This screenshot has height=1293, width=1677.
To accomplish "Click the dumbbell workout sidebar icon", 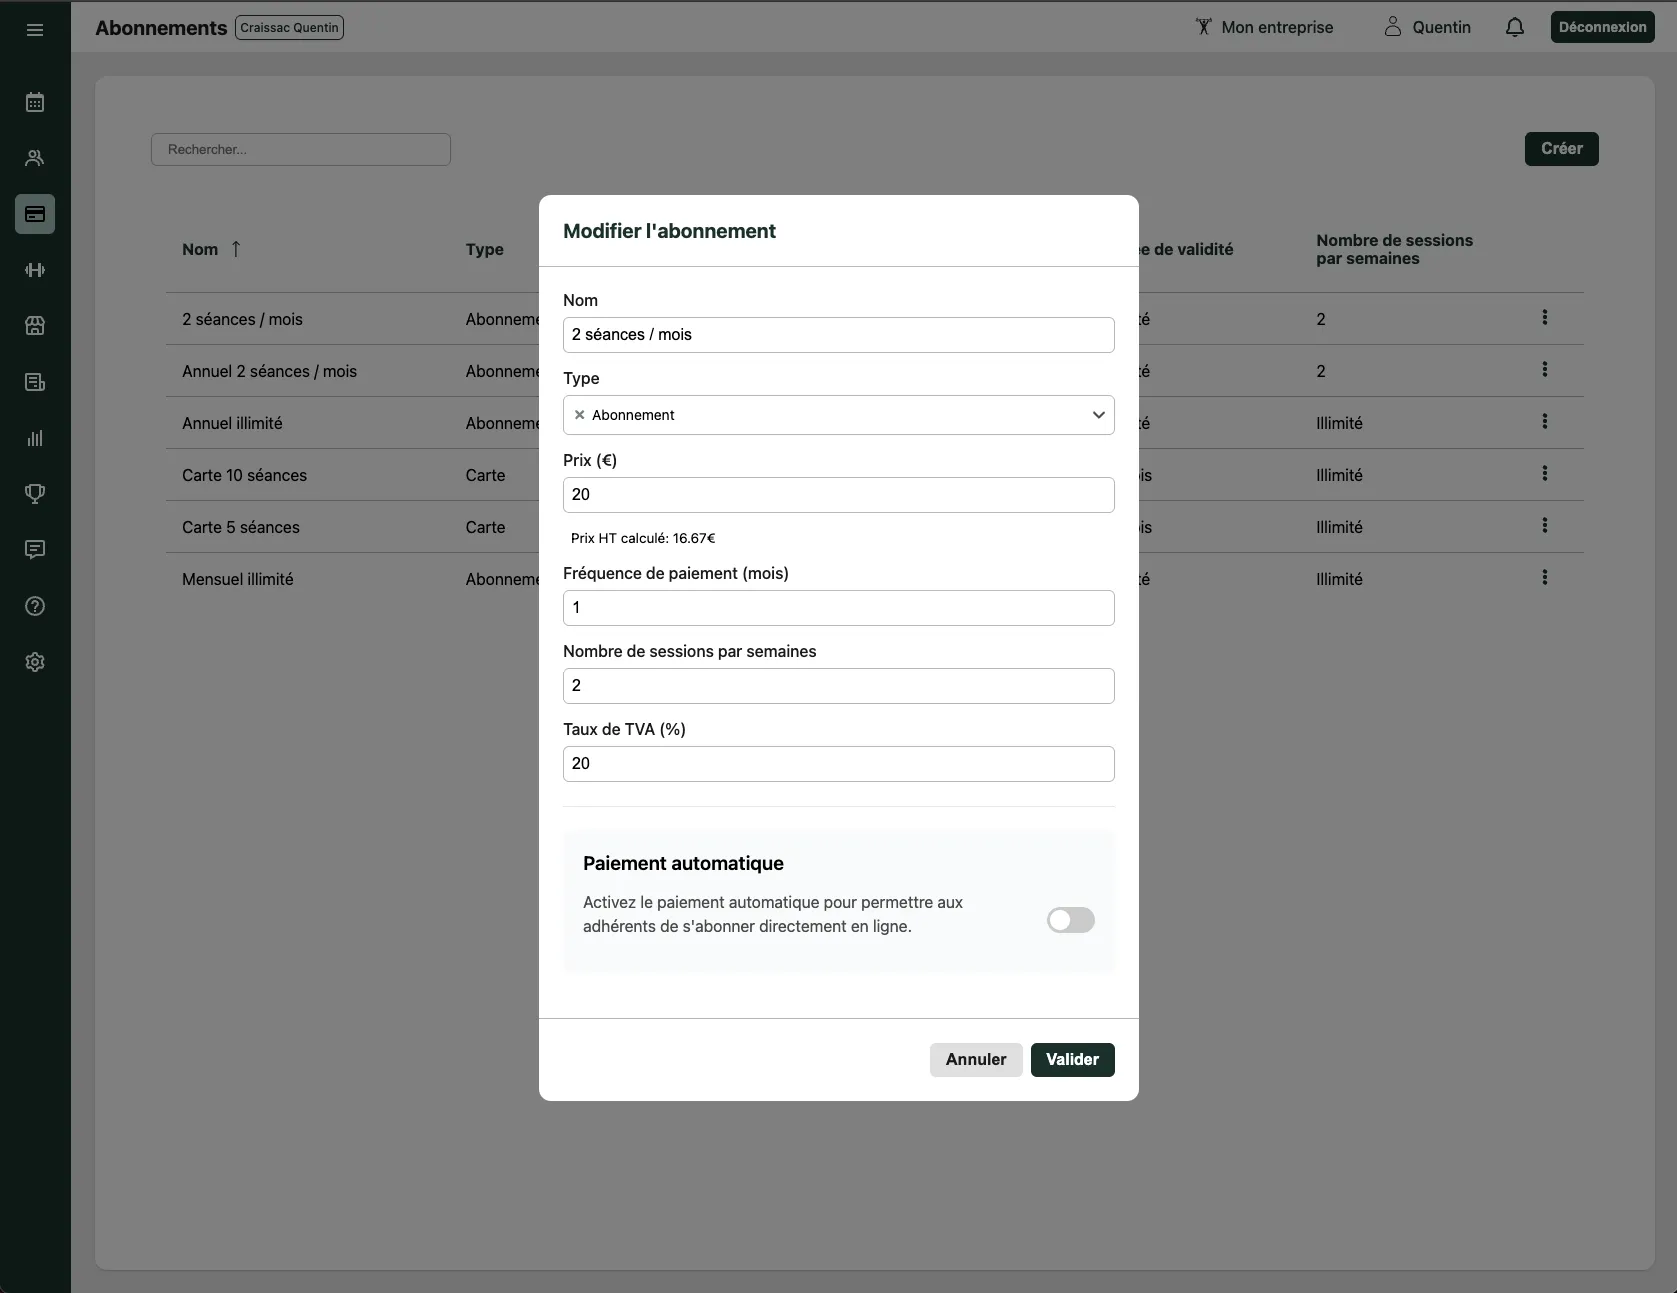I will point(35,270).
